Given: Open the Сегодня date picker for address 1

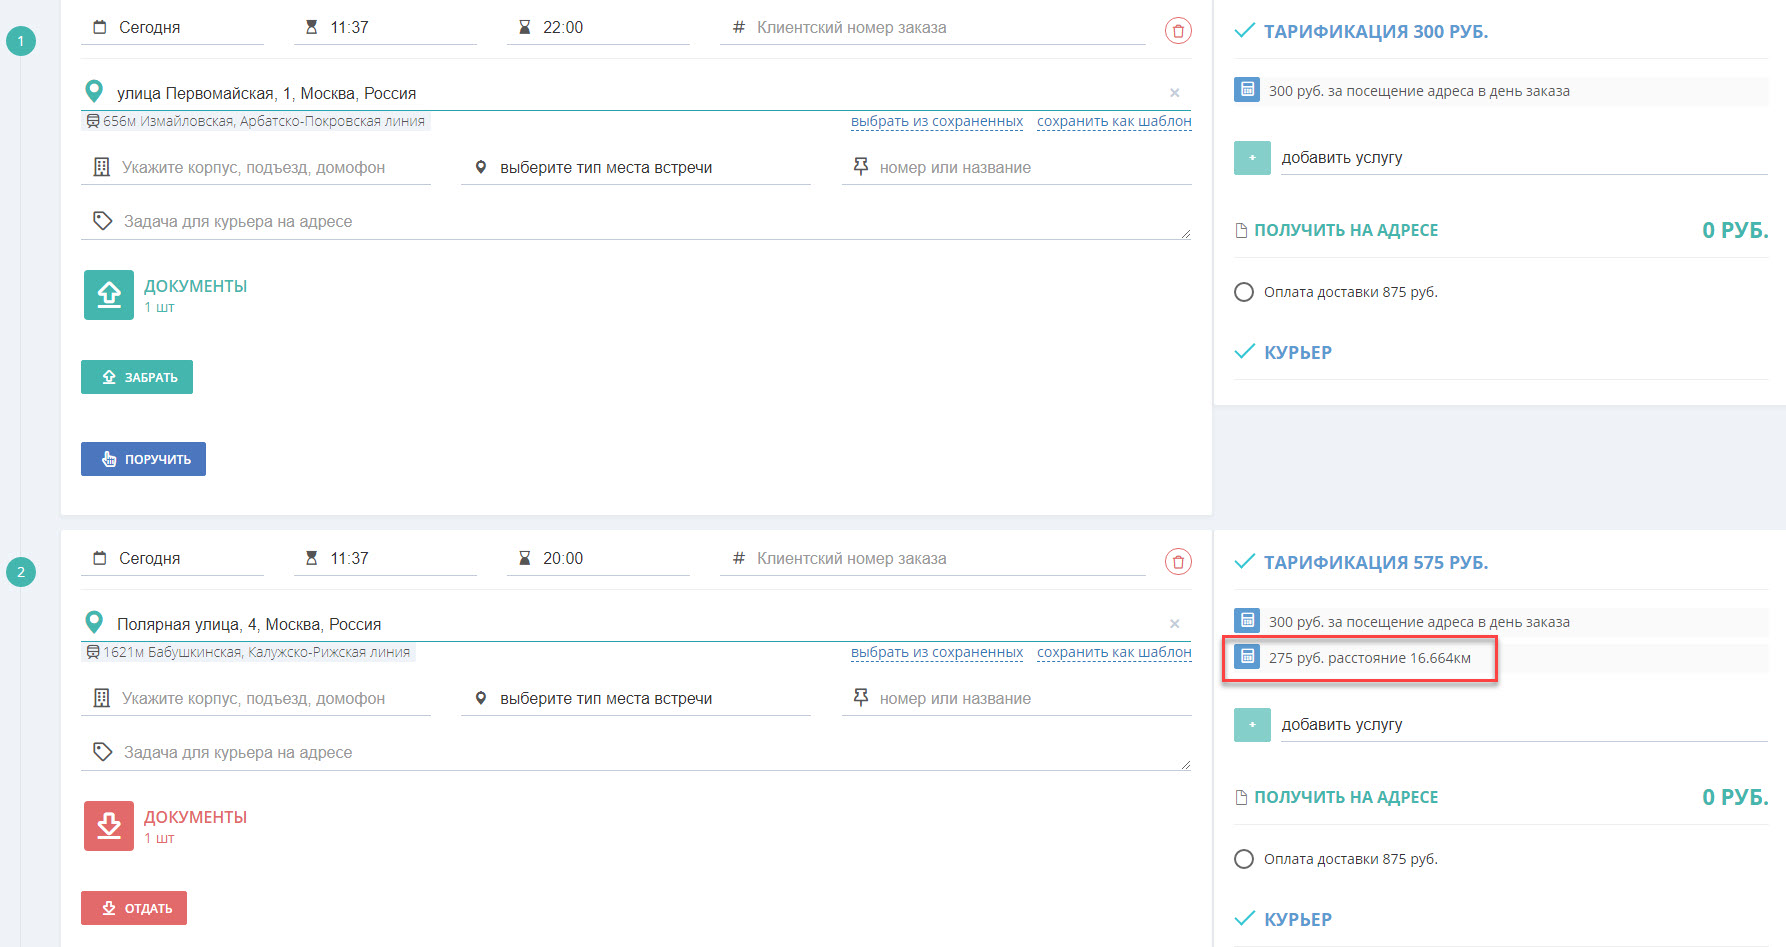Looking at the screenshot, I should [x=172, y=28].
